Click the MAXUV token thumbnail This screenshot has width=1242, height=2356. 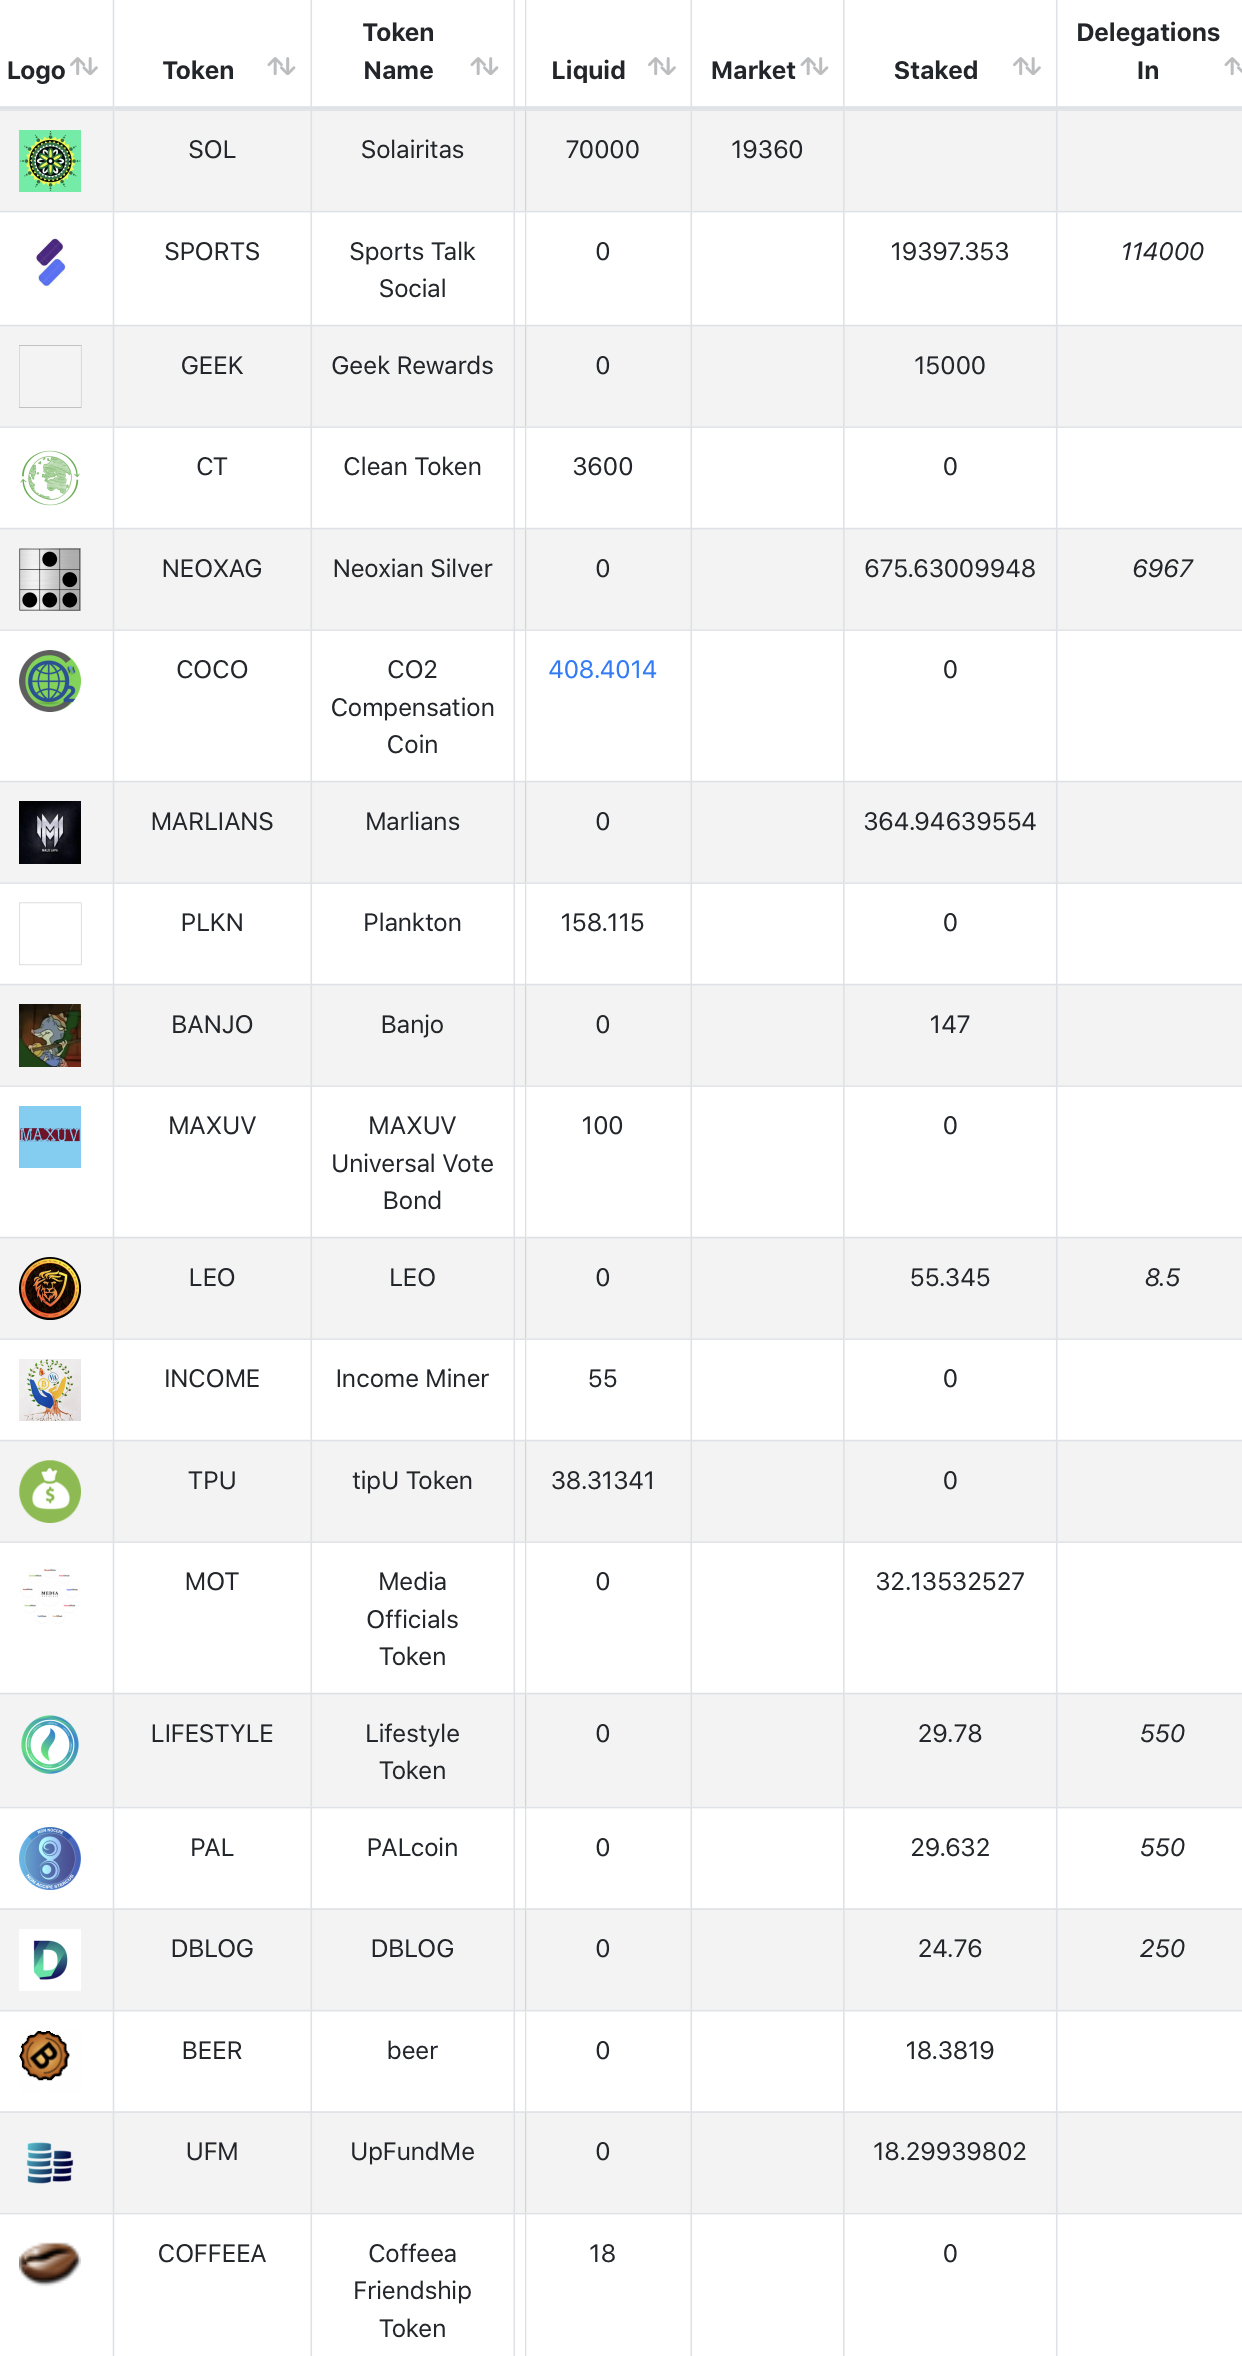50,1136
